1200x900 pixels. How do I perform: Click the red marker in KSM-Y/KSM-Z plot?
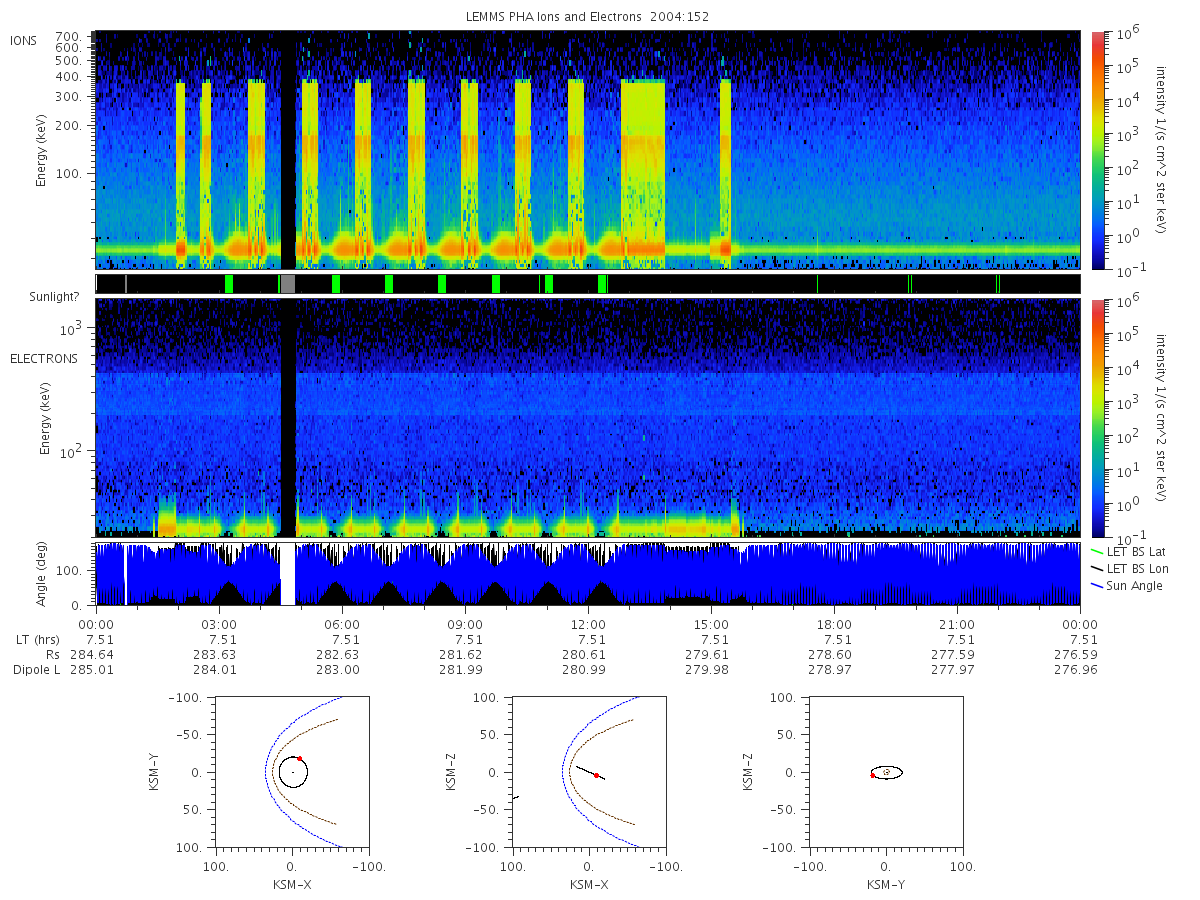[x=873, y=775]
